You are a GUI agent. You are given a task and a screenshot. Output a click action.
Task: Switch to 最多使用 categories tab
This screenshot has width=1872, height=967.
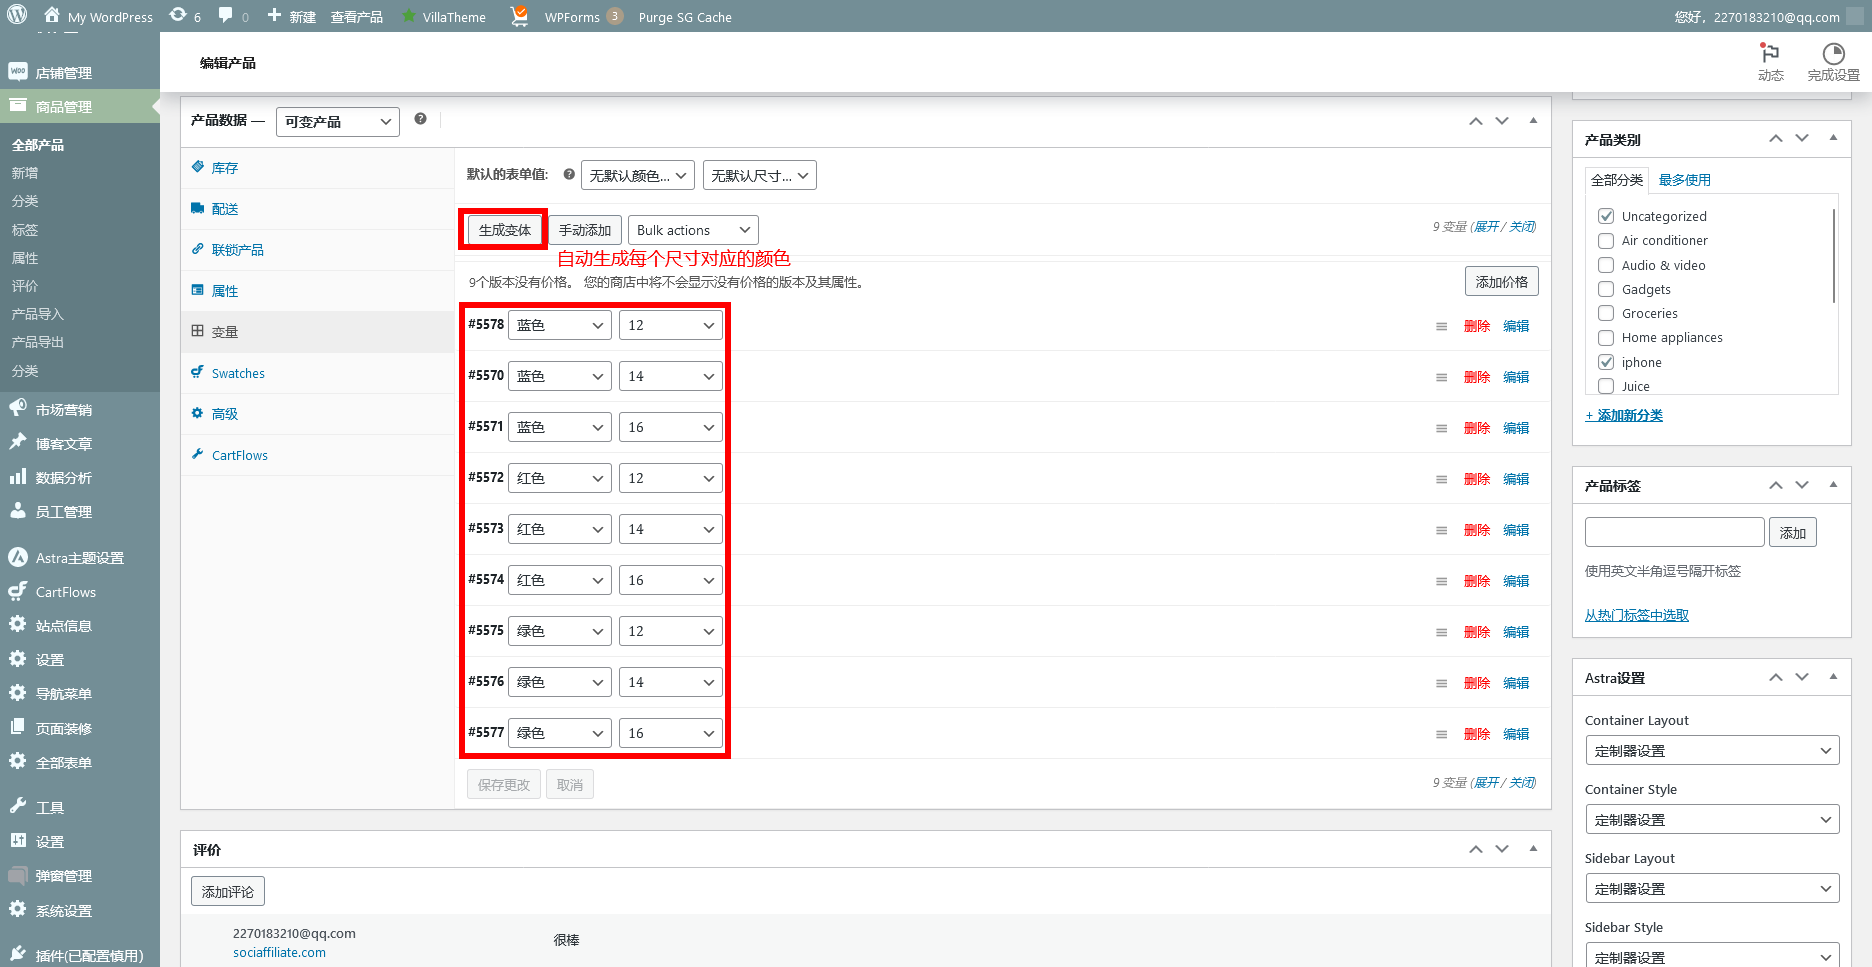pyautogui.click(x=1684, y=180)
